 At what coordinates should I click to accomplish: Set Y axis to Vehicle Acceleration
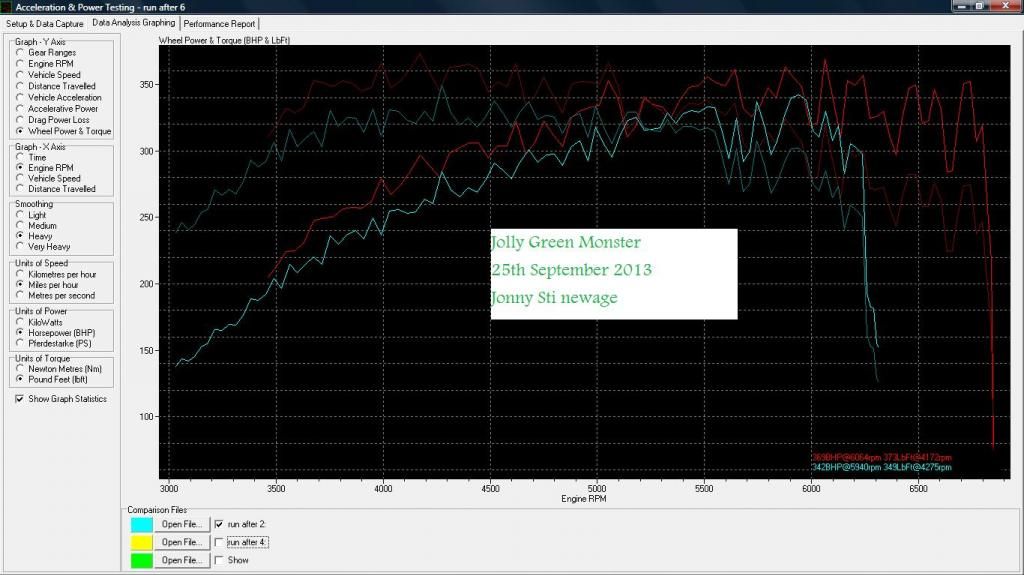click(x=21, y=98)
